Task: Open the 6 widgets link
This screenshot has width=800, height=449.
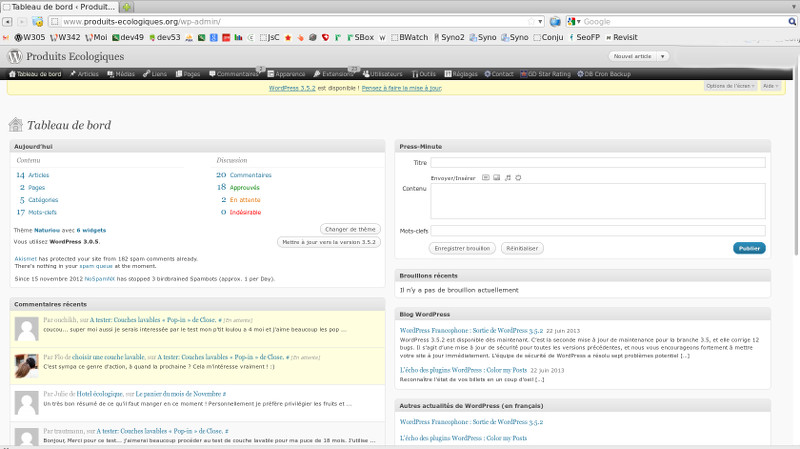Action: coord(91,231)
